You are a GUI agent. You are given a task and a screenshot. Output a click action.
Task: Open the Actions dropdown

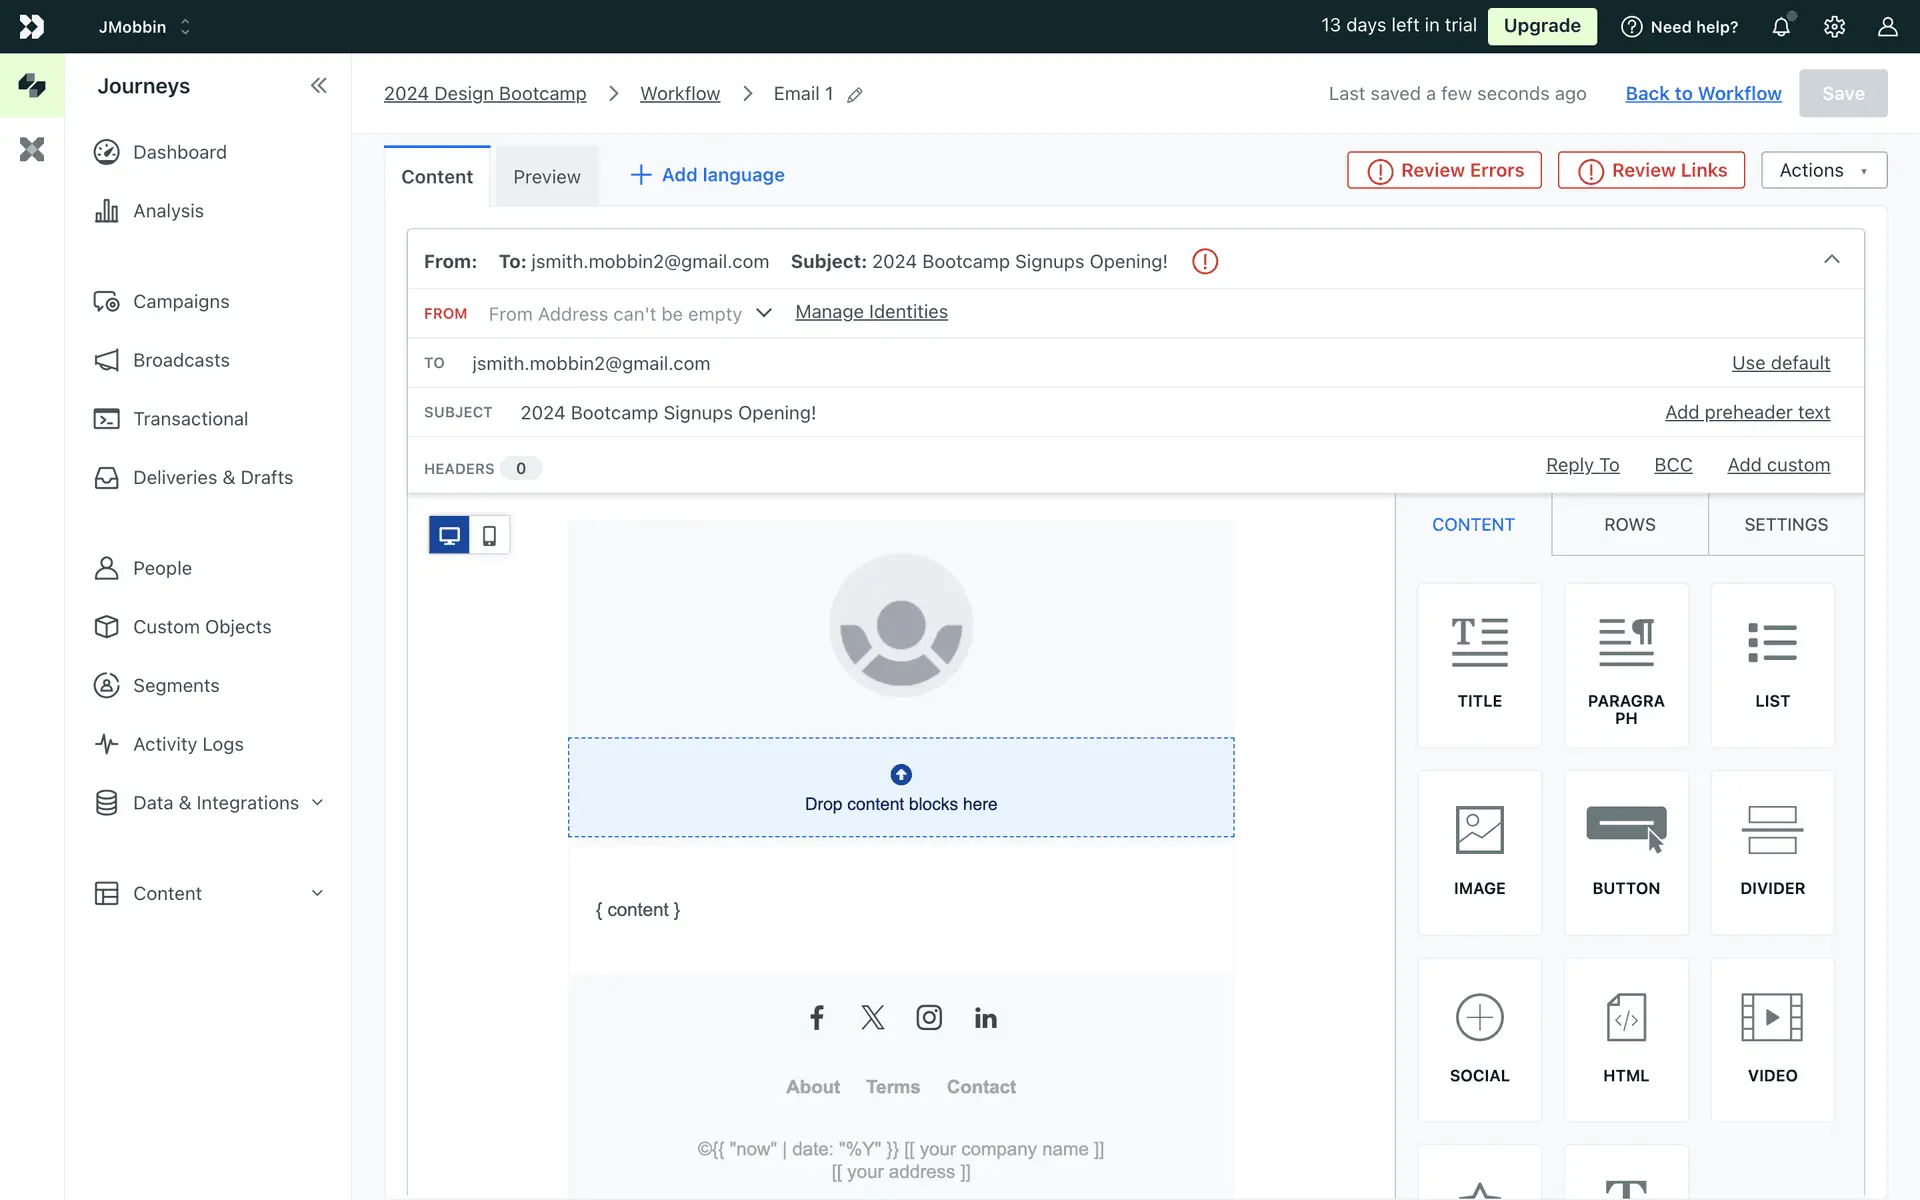[x=1823, y=170]
